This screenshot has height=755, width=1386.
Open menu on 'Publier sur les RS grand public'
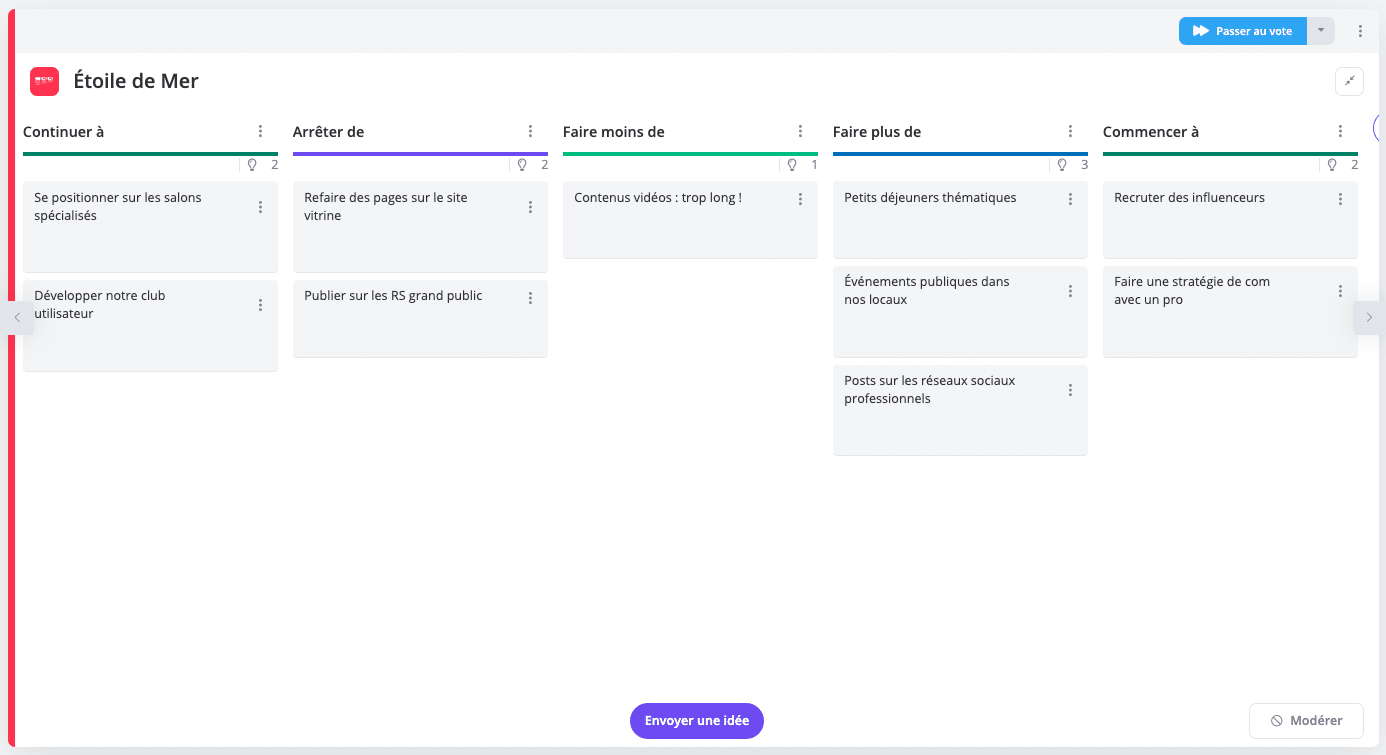tap(530, 297)
